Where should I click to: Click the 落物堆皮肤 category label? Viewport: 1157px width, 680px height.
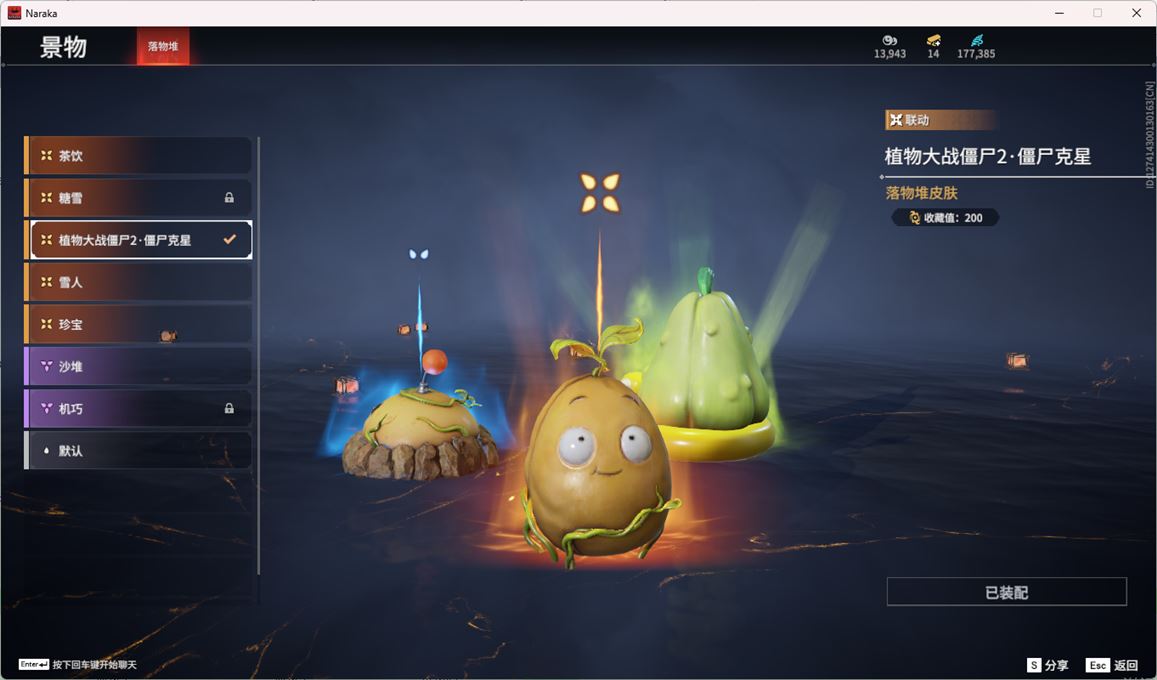(922, 193)
